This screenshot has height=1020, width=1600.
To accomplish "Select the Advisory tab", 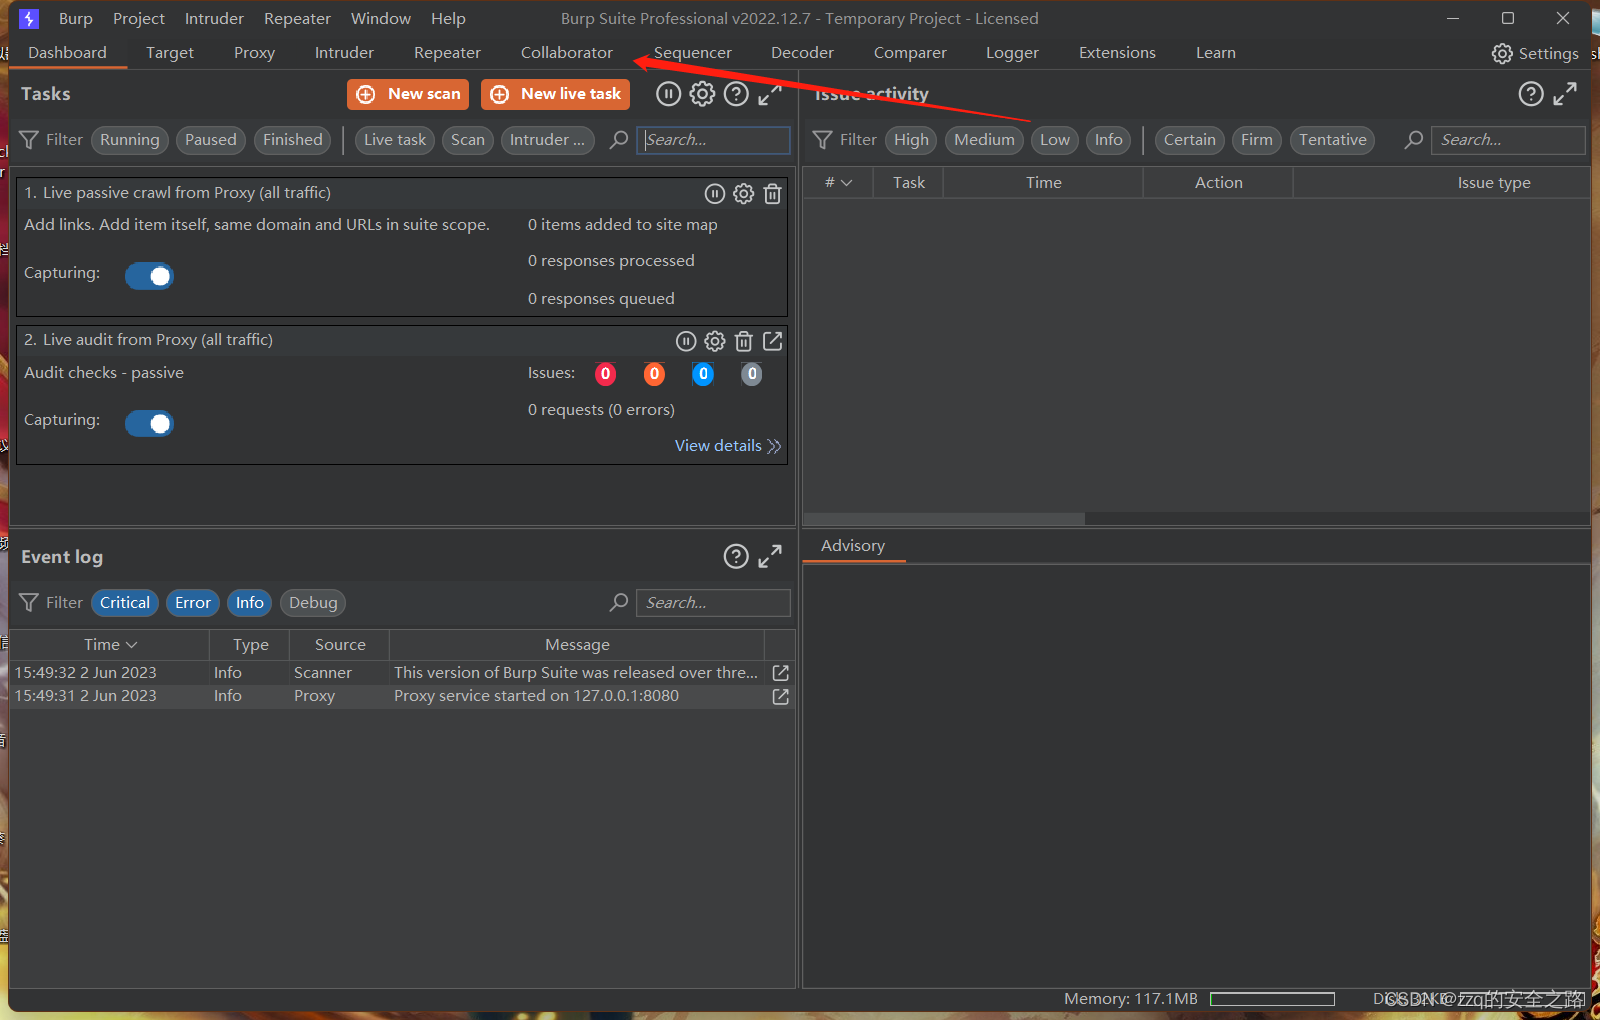I will pos(853,546).
